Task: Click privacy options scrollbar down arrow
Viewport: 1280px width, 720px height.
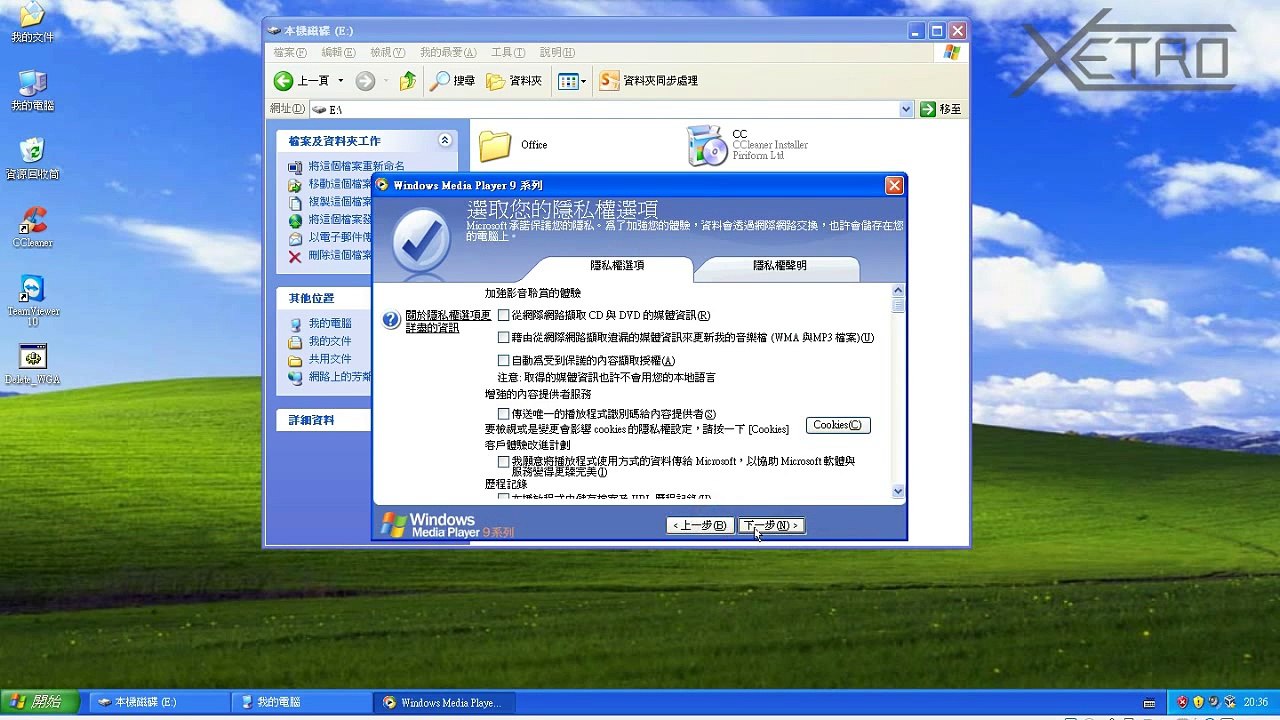Action: [x=897, y=491]
